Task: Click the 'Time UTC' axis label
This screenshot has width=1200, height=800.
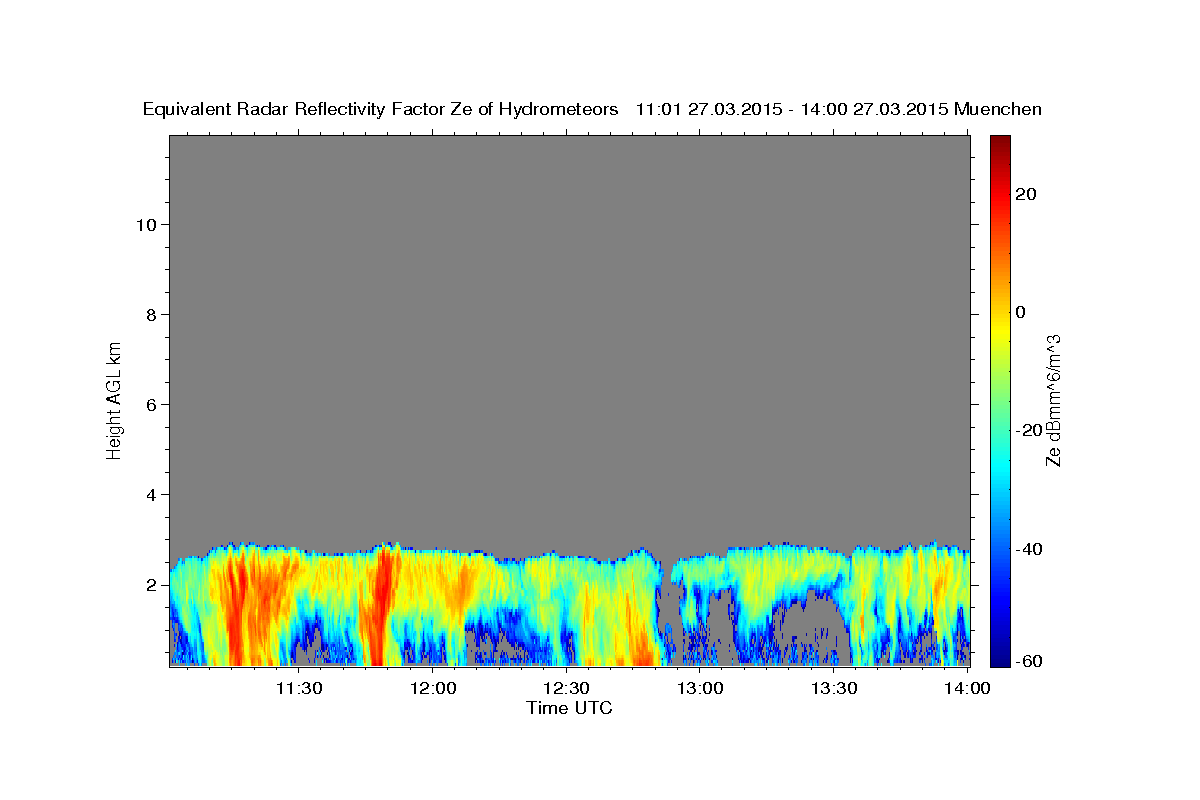Action: point(569,708)
